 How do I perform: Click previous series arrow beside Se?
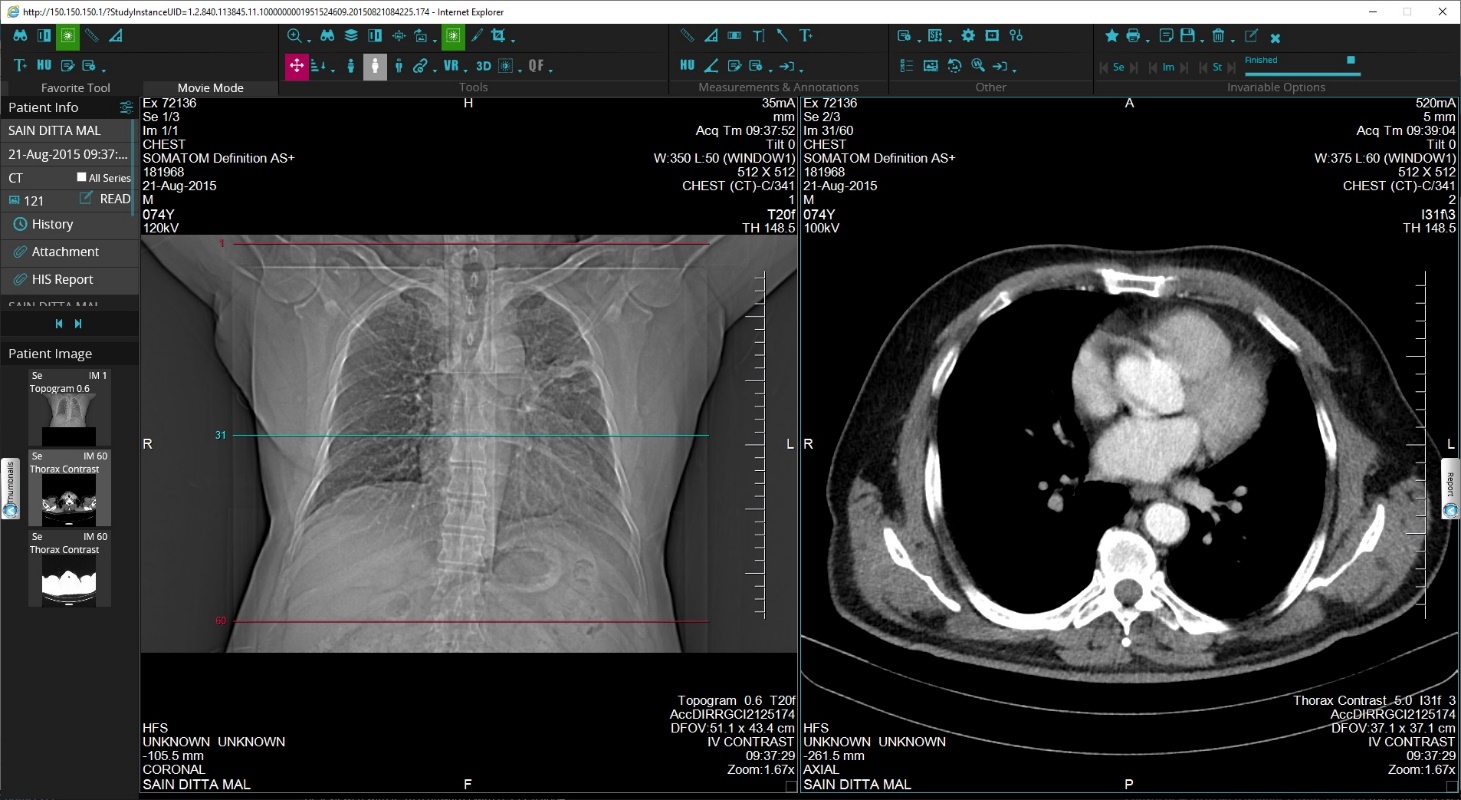pos(1104,68)
